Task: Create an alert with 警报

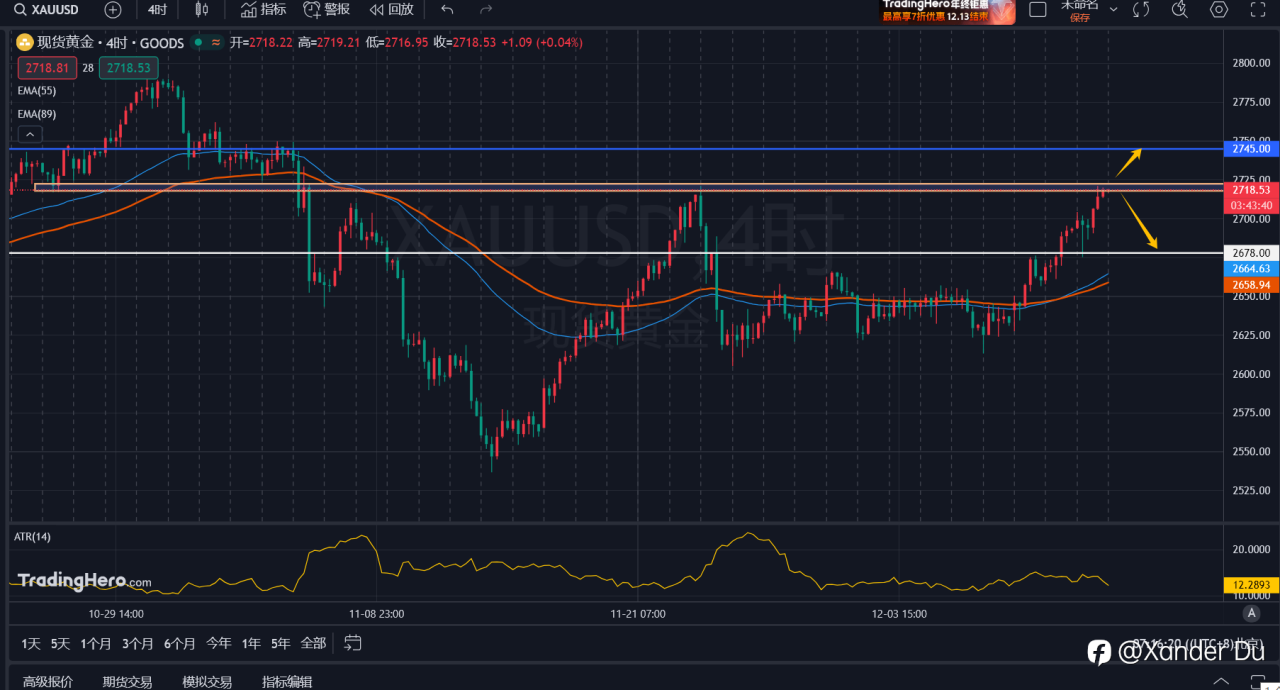Action: (327, 10)
